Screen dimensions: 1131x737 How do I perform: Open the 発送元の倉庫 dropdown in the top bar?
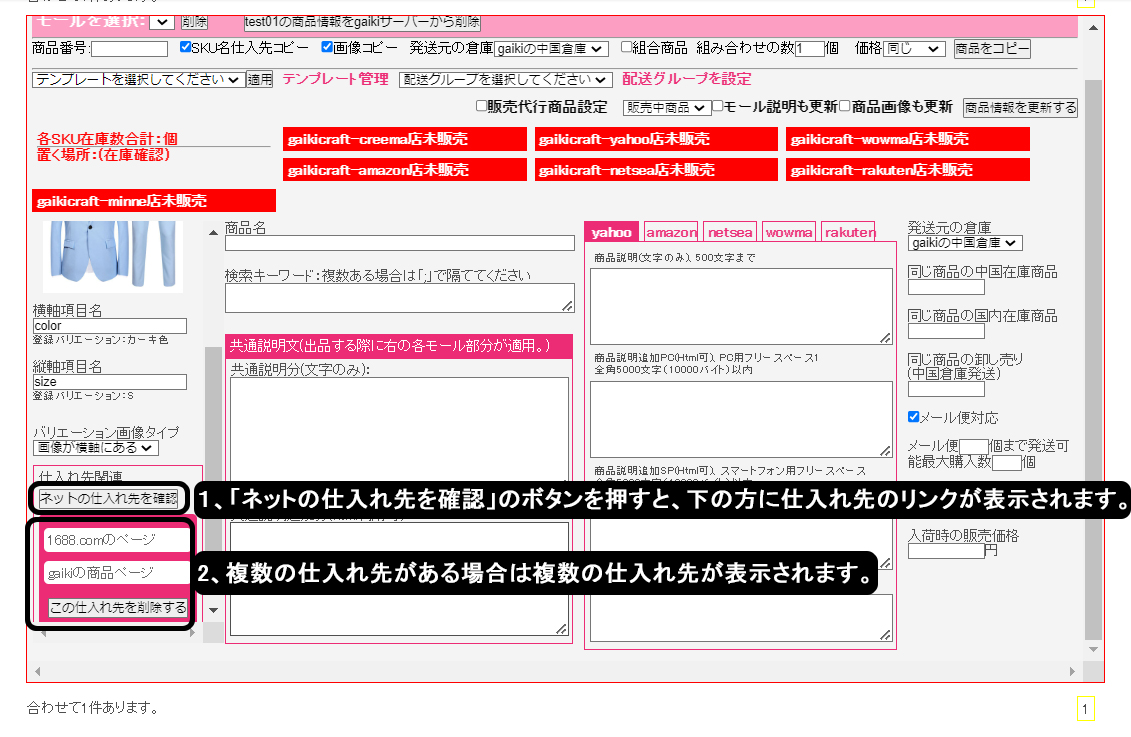point(551,48)
